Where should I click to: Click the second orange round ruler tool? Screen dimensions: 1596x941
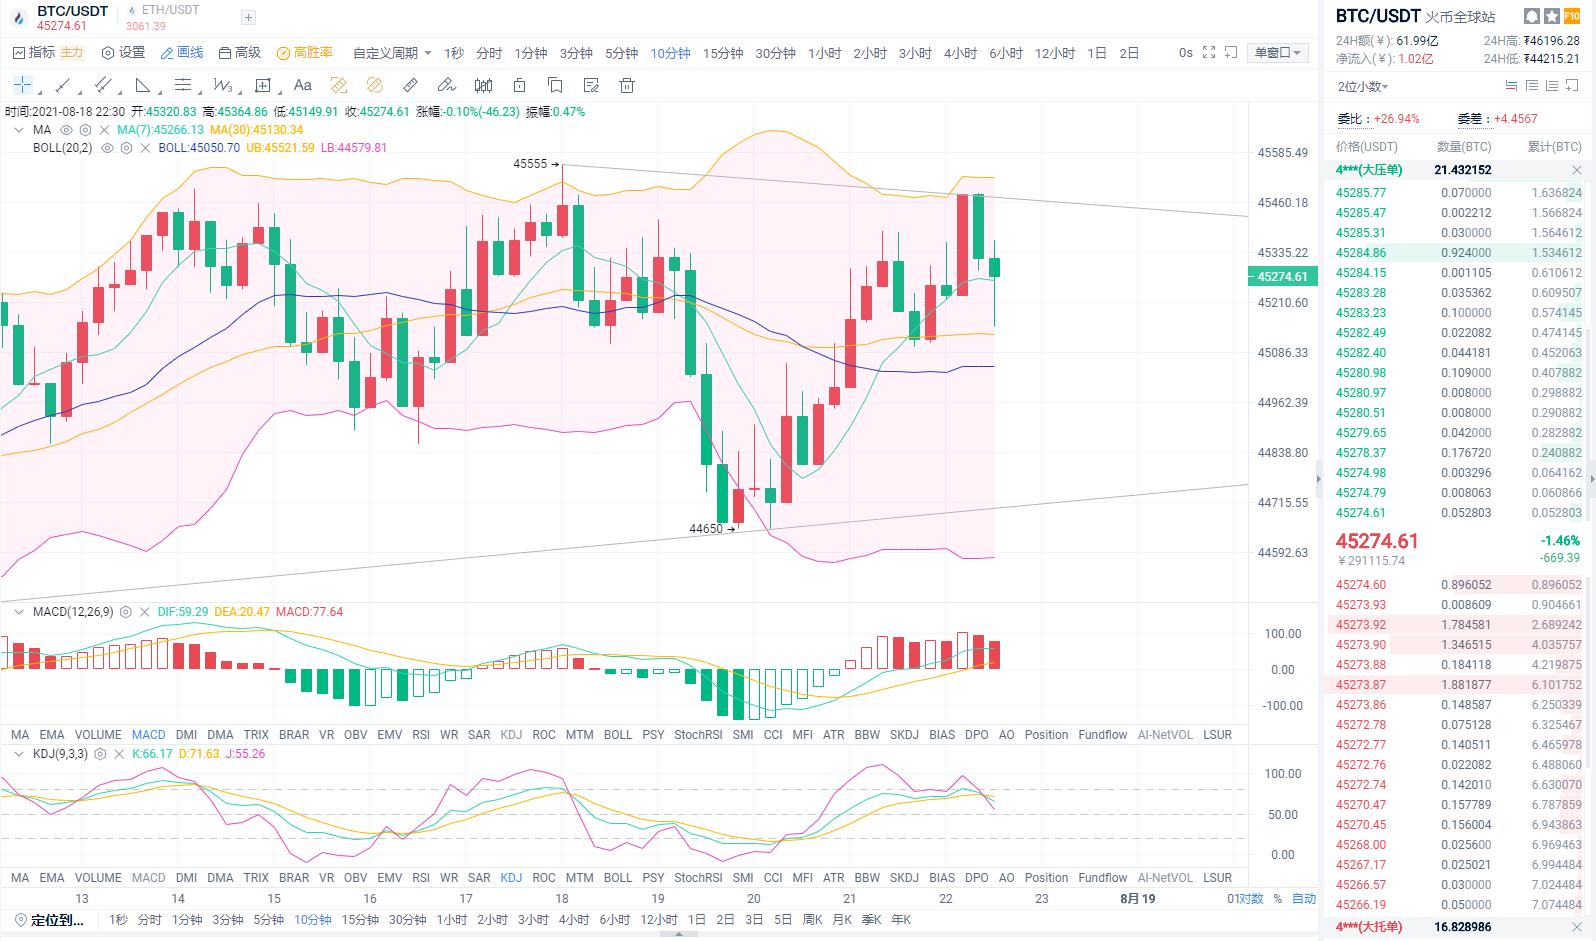point(375,85)
